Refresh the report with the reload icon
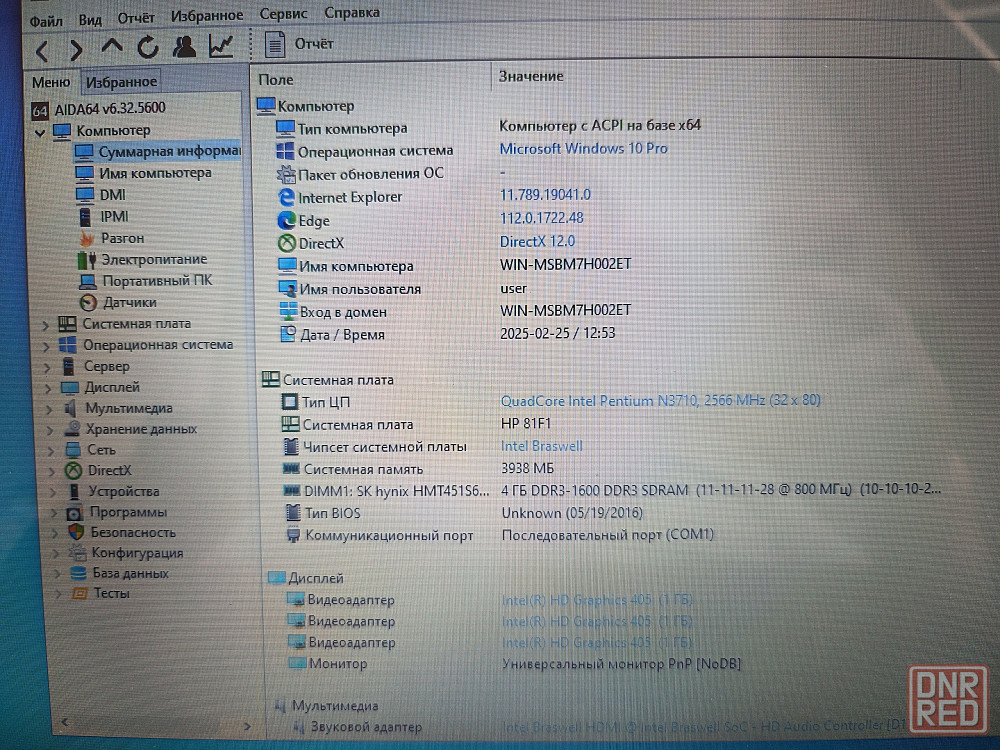1000x750 pixels. point(148,47)
